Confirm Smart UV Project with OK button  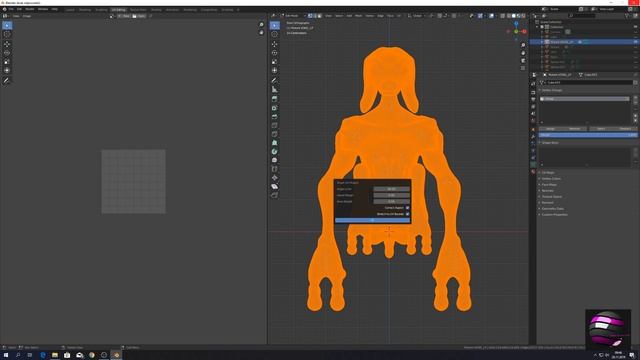tap(372, 220)
